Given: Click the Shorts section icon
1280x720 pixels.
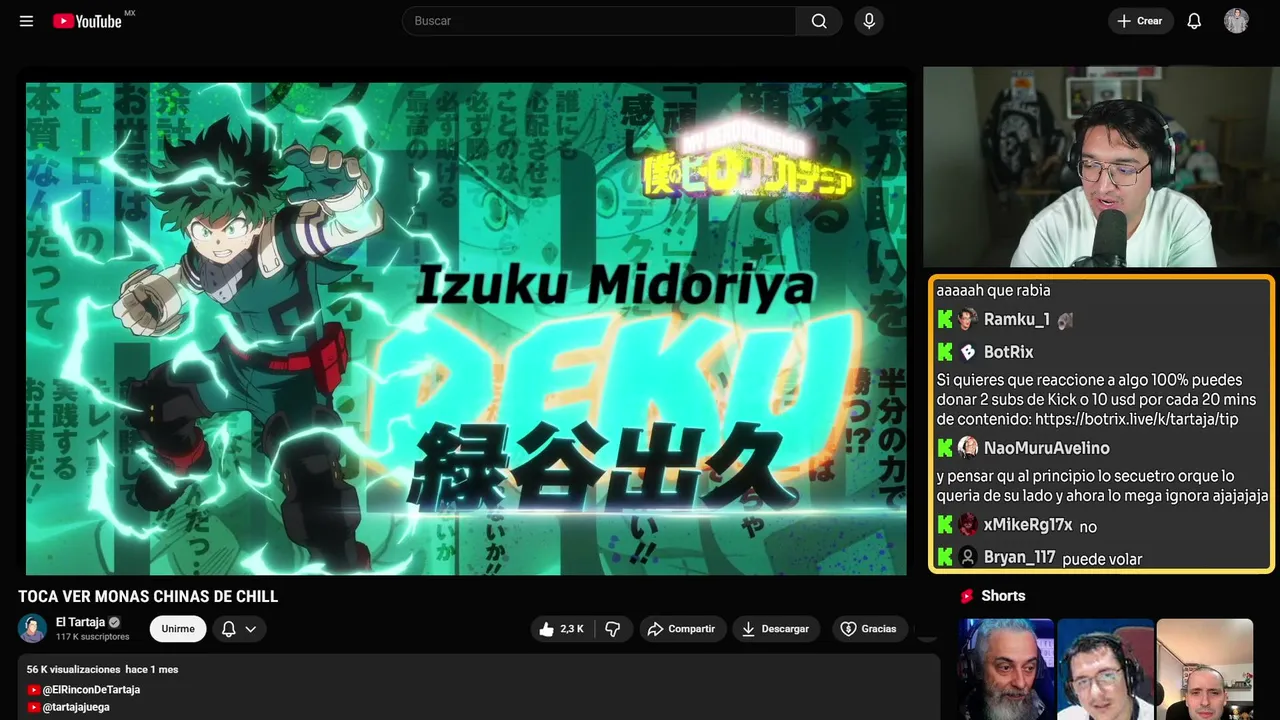Looking at the screenshot, I should pos(967,596).
